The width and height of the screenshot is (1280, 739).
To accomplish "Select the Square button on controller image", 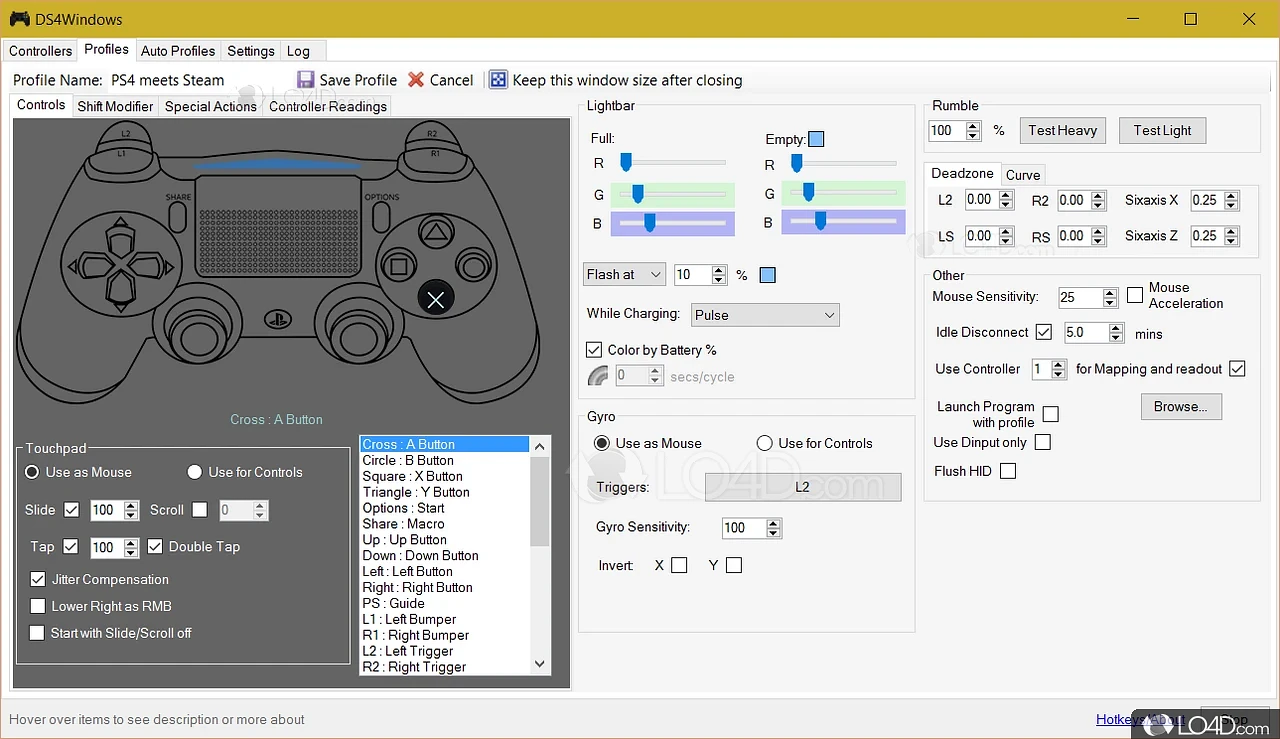I will (x=399, y=267).
